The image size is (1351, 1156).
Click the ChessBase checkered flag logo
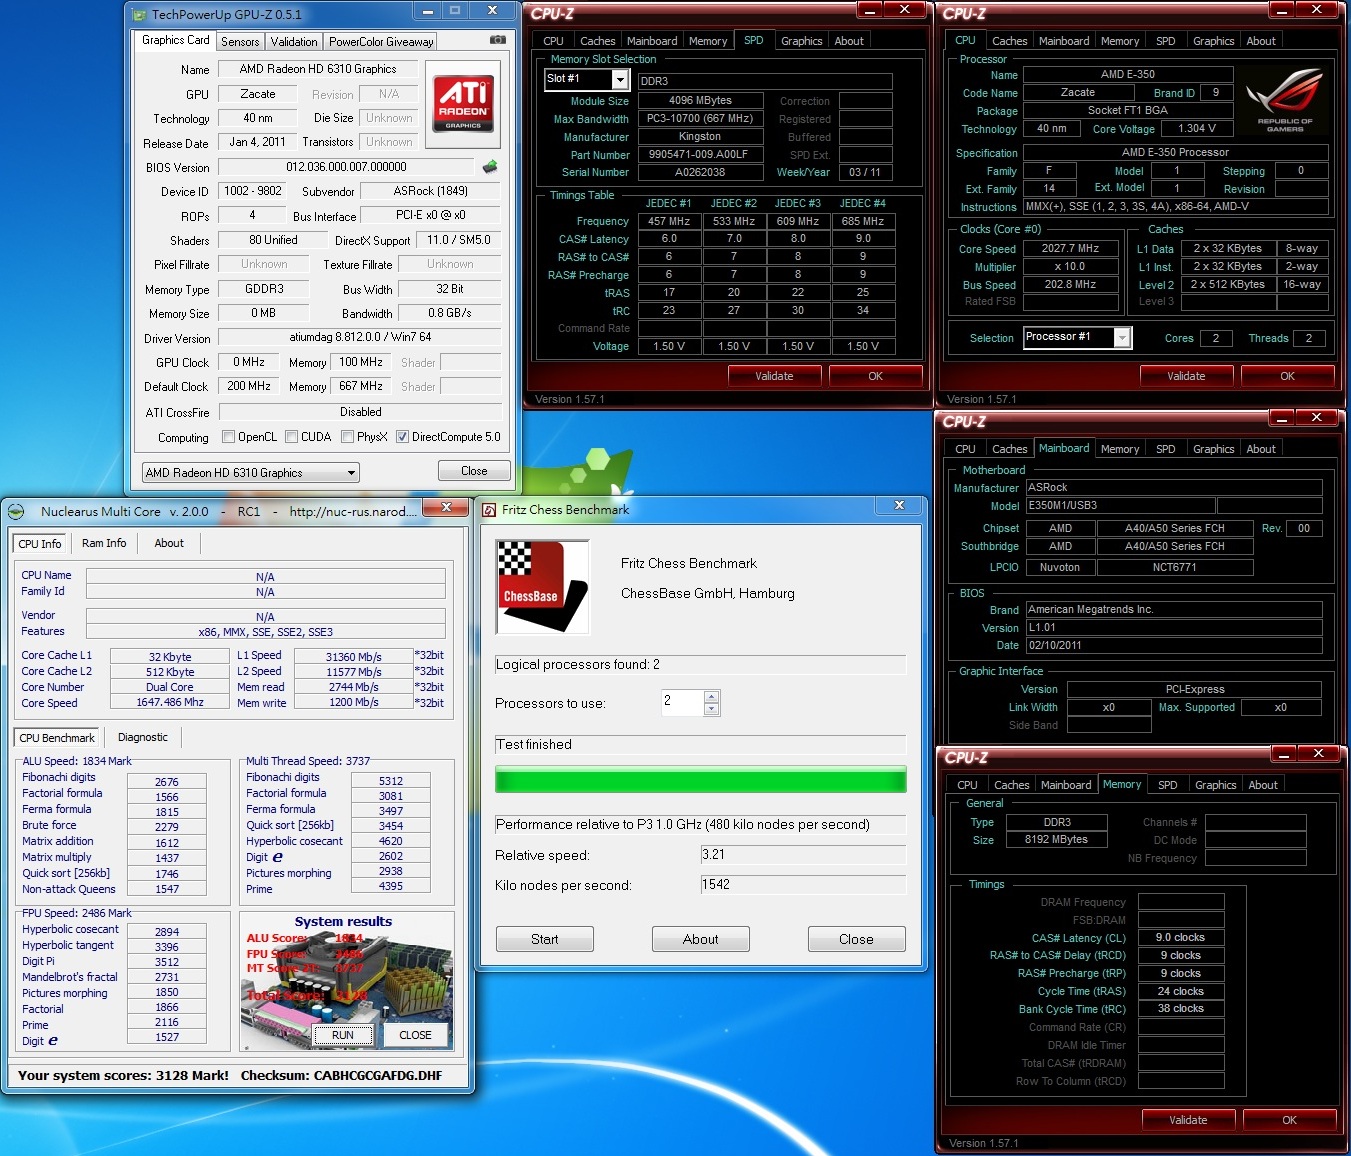[543, 587]
